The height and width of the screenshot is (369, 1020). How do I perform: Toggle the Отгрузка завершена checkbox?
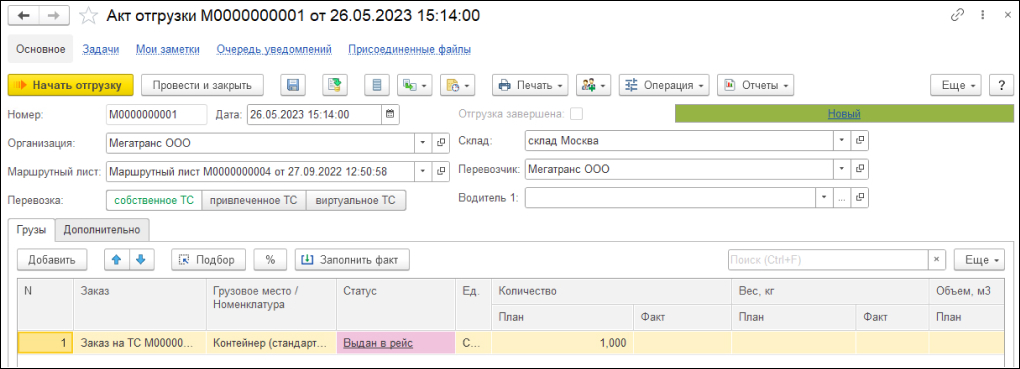point(576,114)
